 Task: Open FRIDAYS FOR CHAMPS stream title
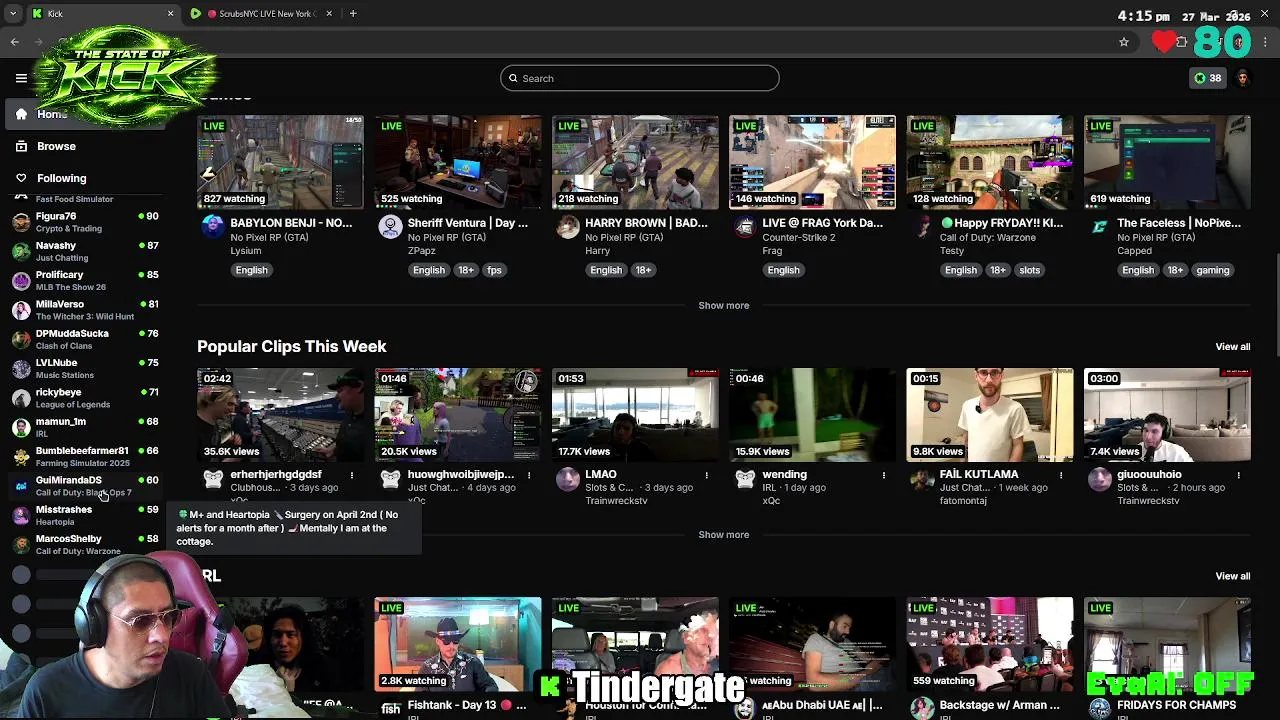point(1176,705)
